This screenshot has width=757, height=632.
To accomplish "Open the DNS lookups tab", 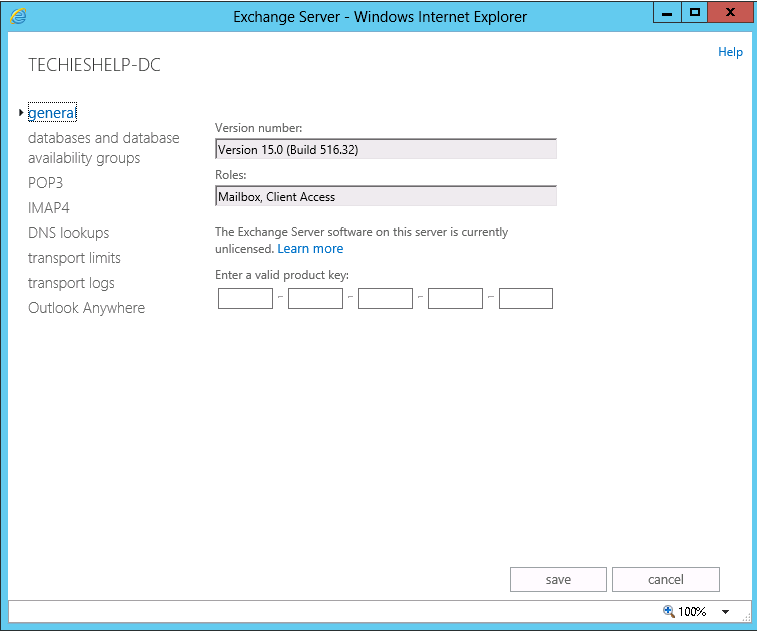I will 69,233.
